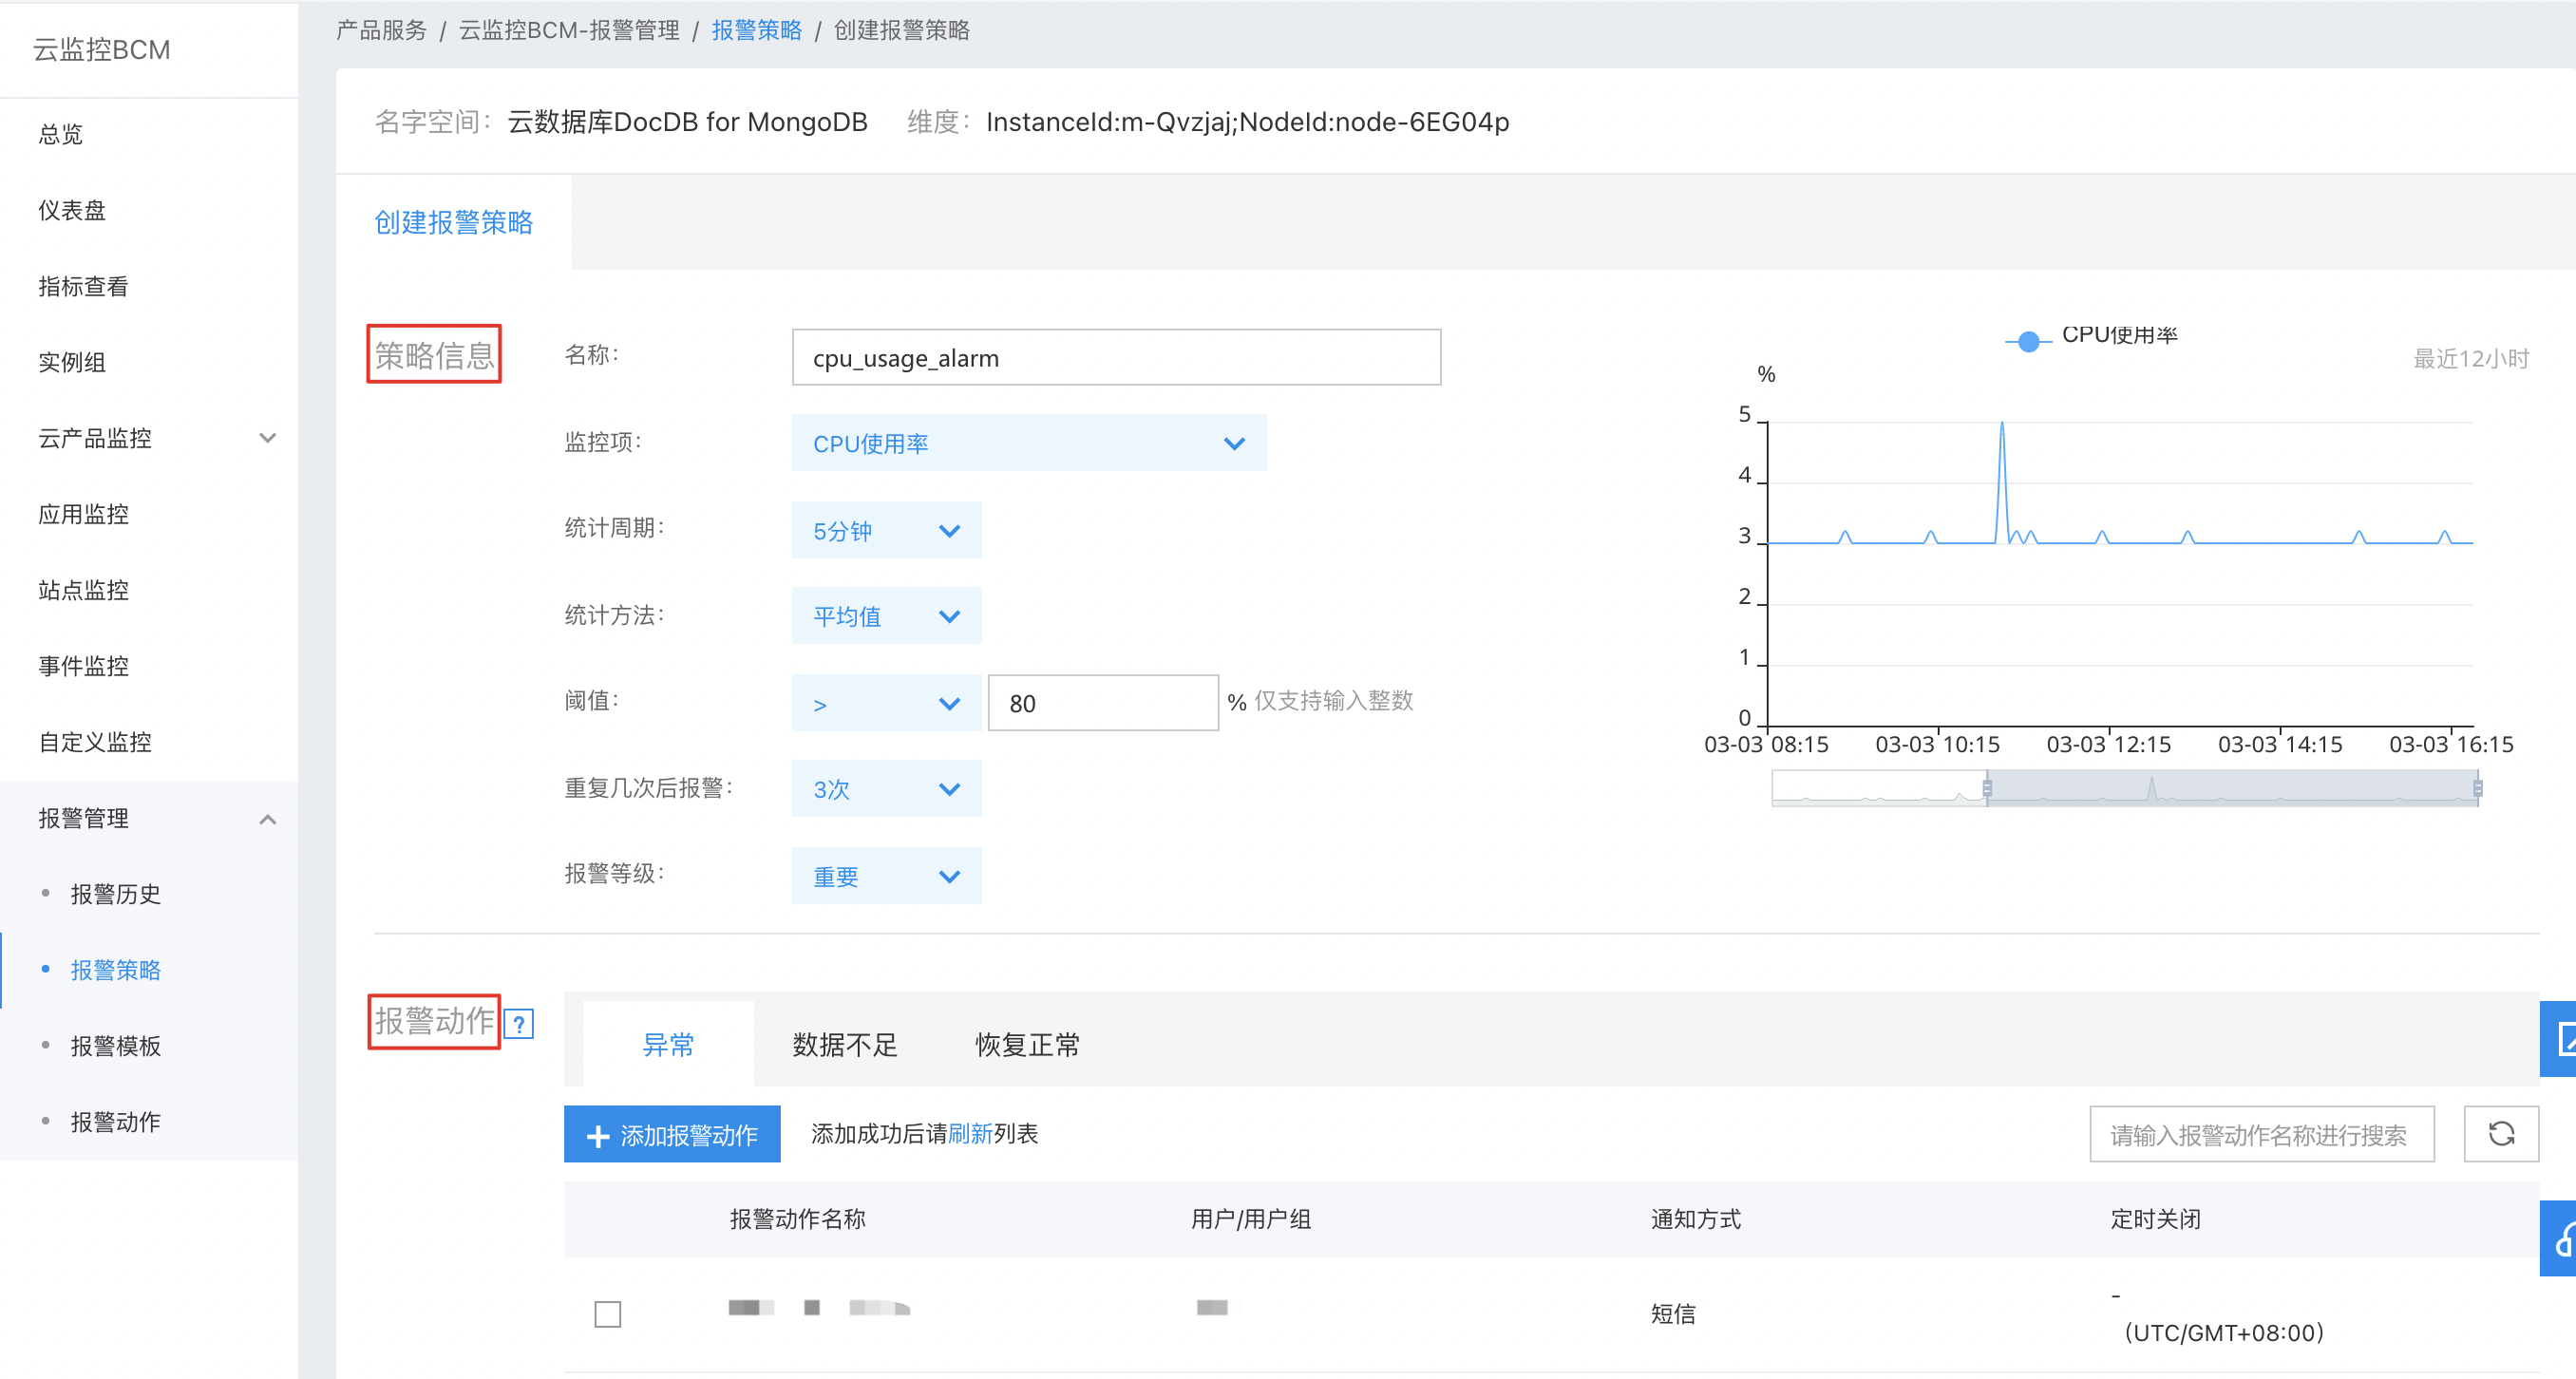Click the 云监控BCM-报警管理 breadcrumb
Screen dimensions: 2576x1379
(x=569, y=30)
